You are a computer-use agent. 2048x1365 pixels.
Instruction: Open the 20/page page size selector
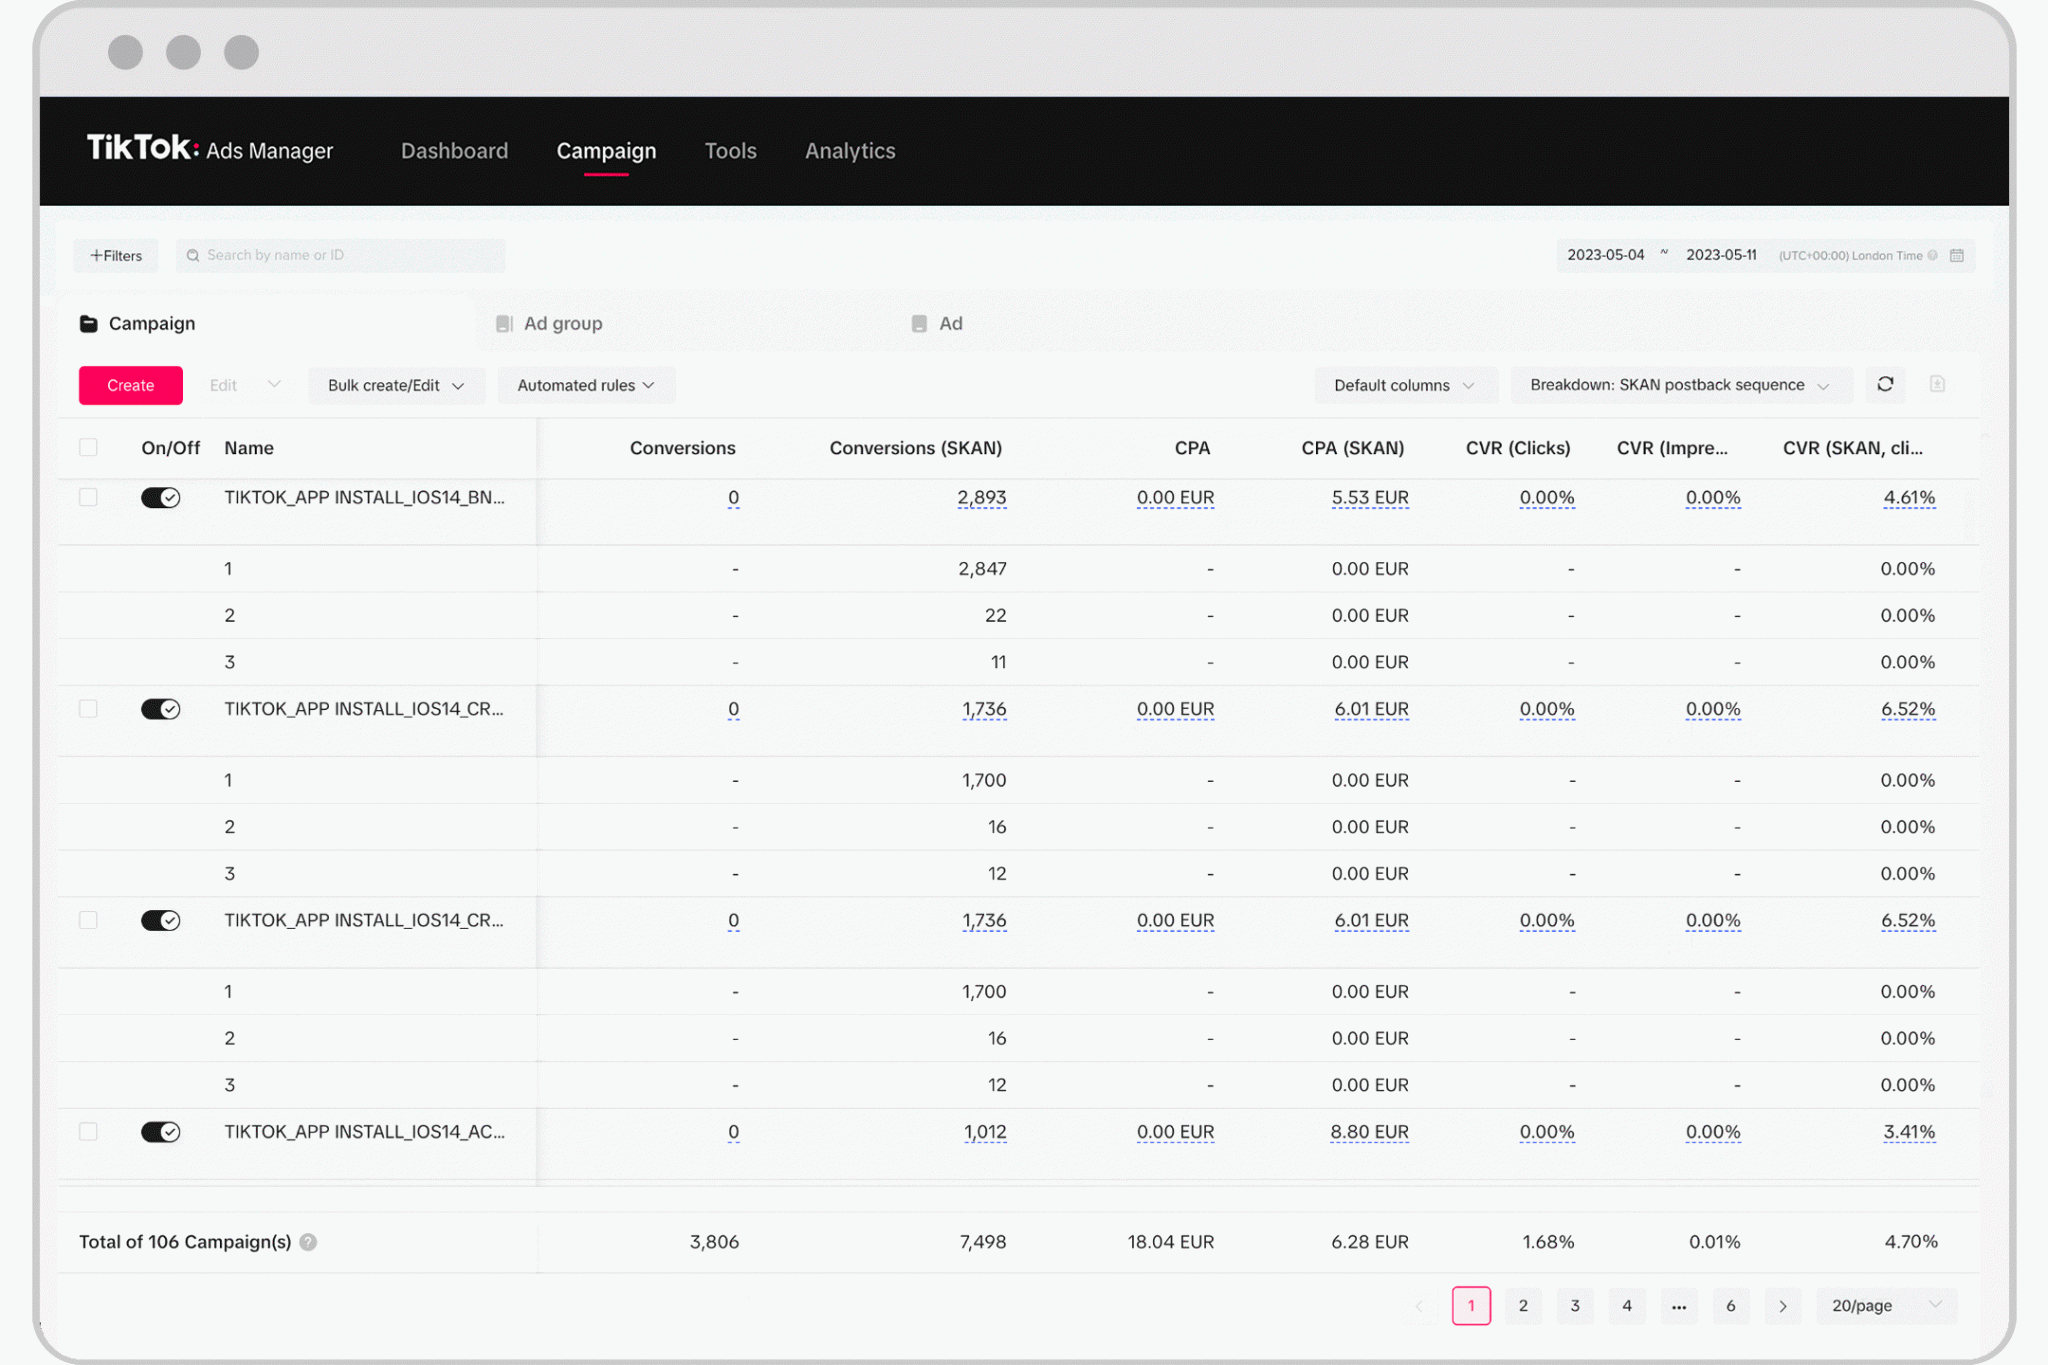pos(1886,1305)
